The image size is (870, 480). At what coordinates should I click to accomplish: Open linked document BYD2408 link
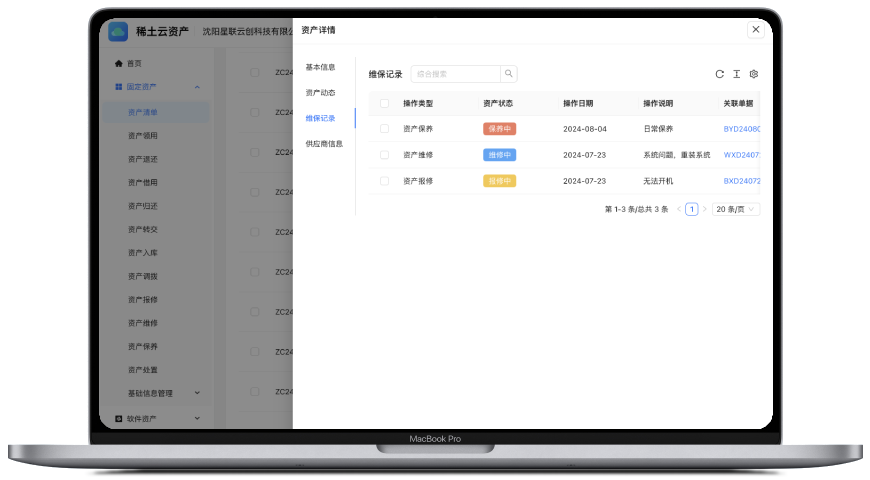[x=742, y=129]
